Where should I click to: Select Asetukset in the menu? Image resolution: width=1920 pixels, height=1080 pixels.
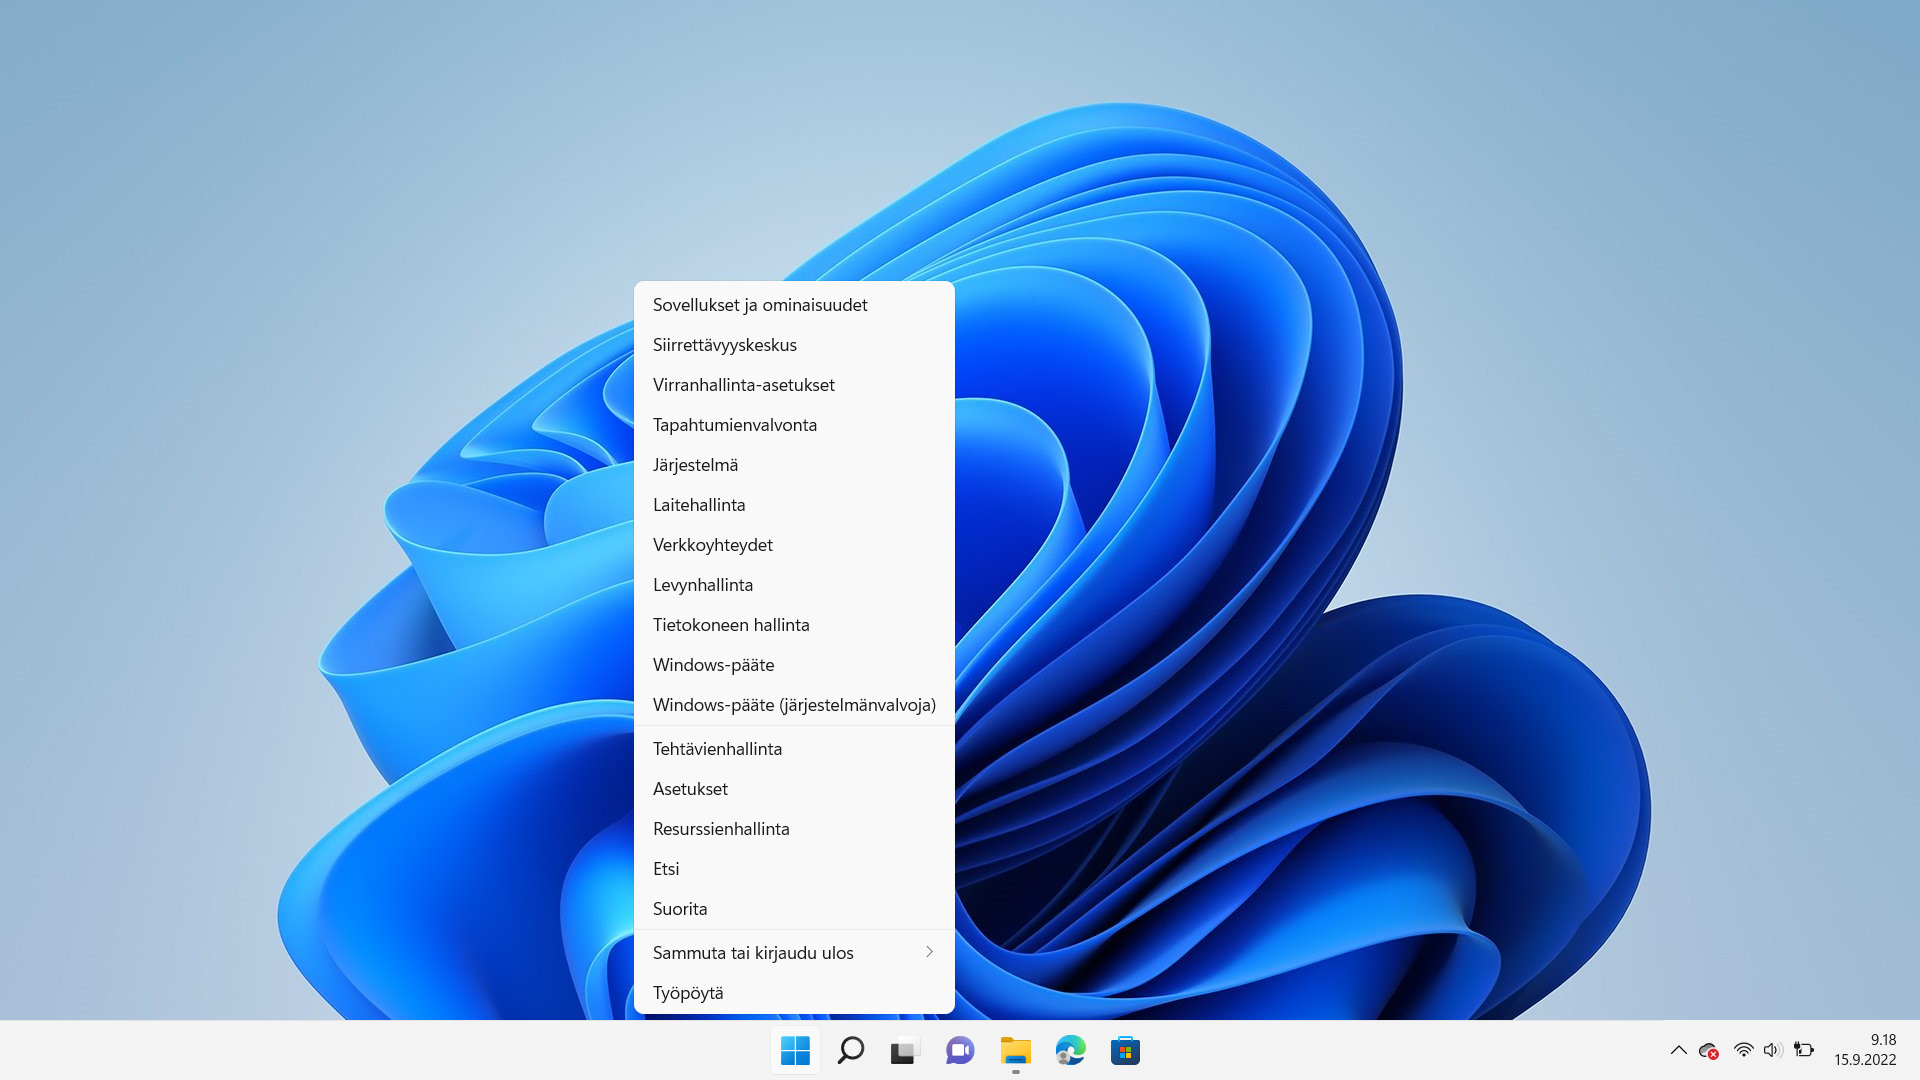point(691,788)
